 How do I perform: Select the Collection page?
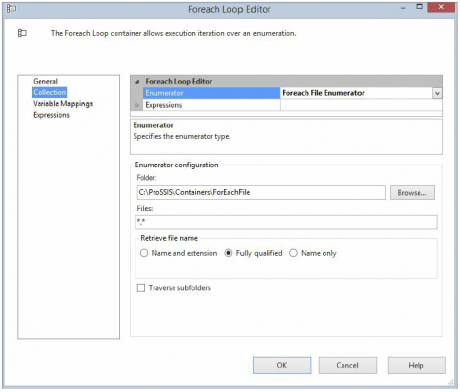(50, 92)
